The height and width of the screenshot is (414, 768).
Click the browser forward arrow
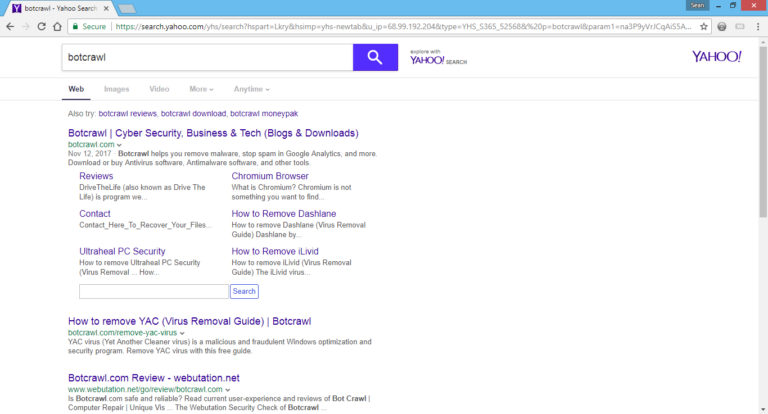(x=26, y=26)
